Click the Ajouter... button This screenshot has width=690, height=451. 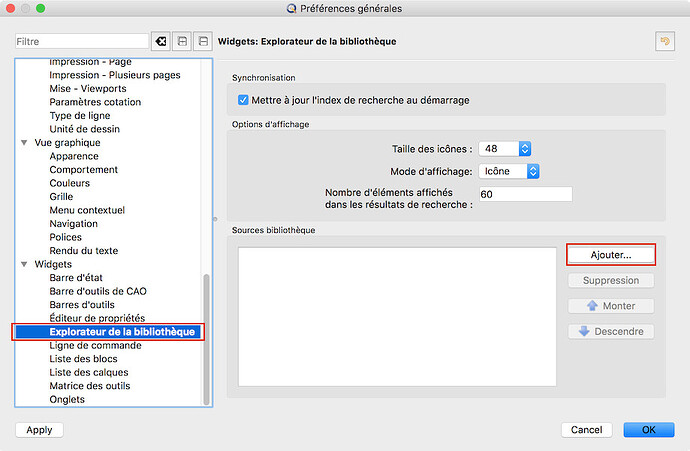610,255
